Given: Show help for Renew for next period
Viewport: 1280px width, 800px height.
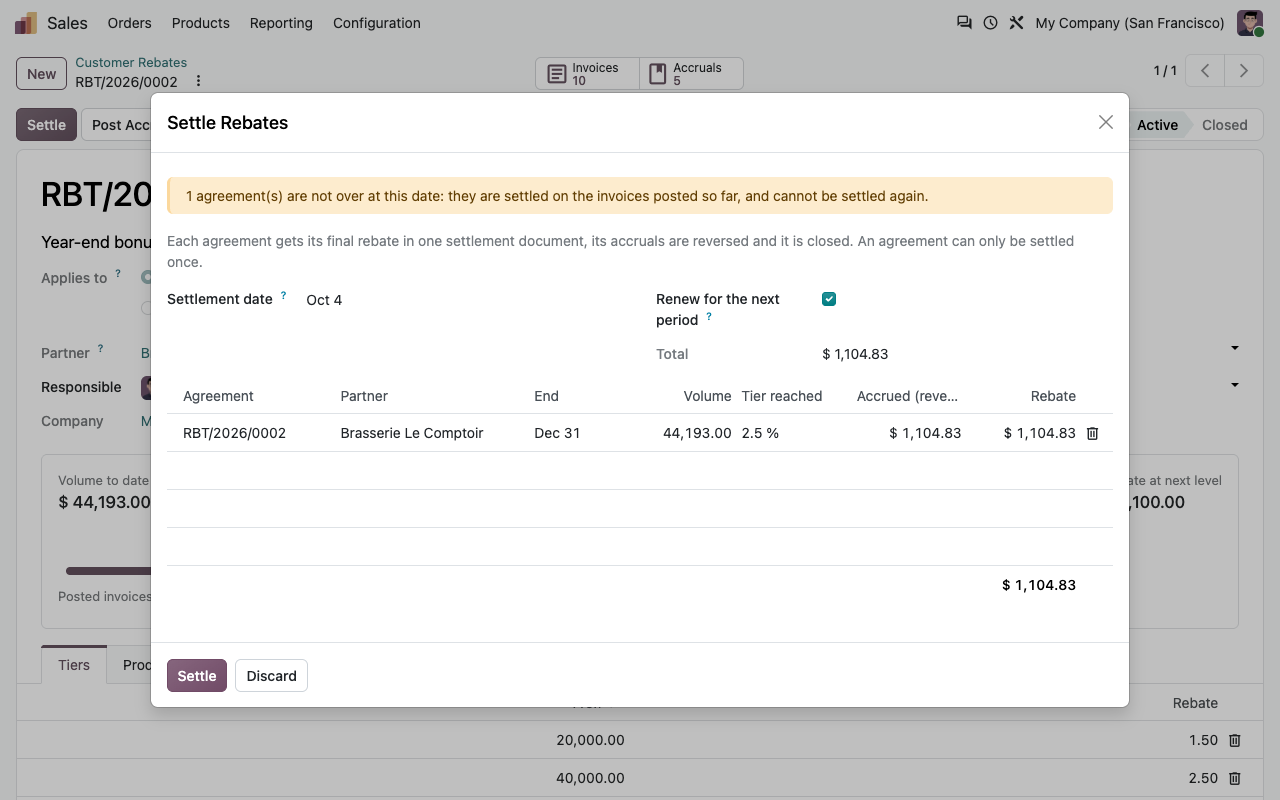Looking at the screenshot, I should click(x=709, y=317).
